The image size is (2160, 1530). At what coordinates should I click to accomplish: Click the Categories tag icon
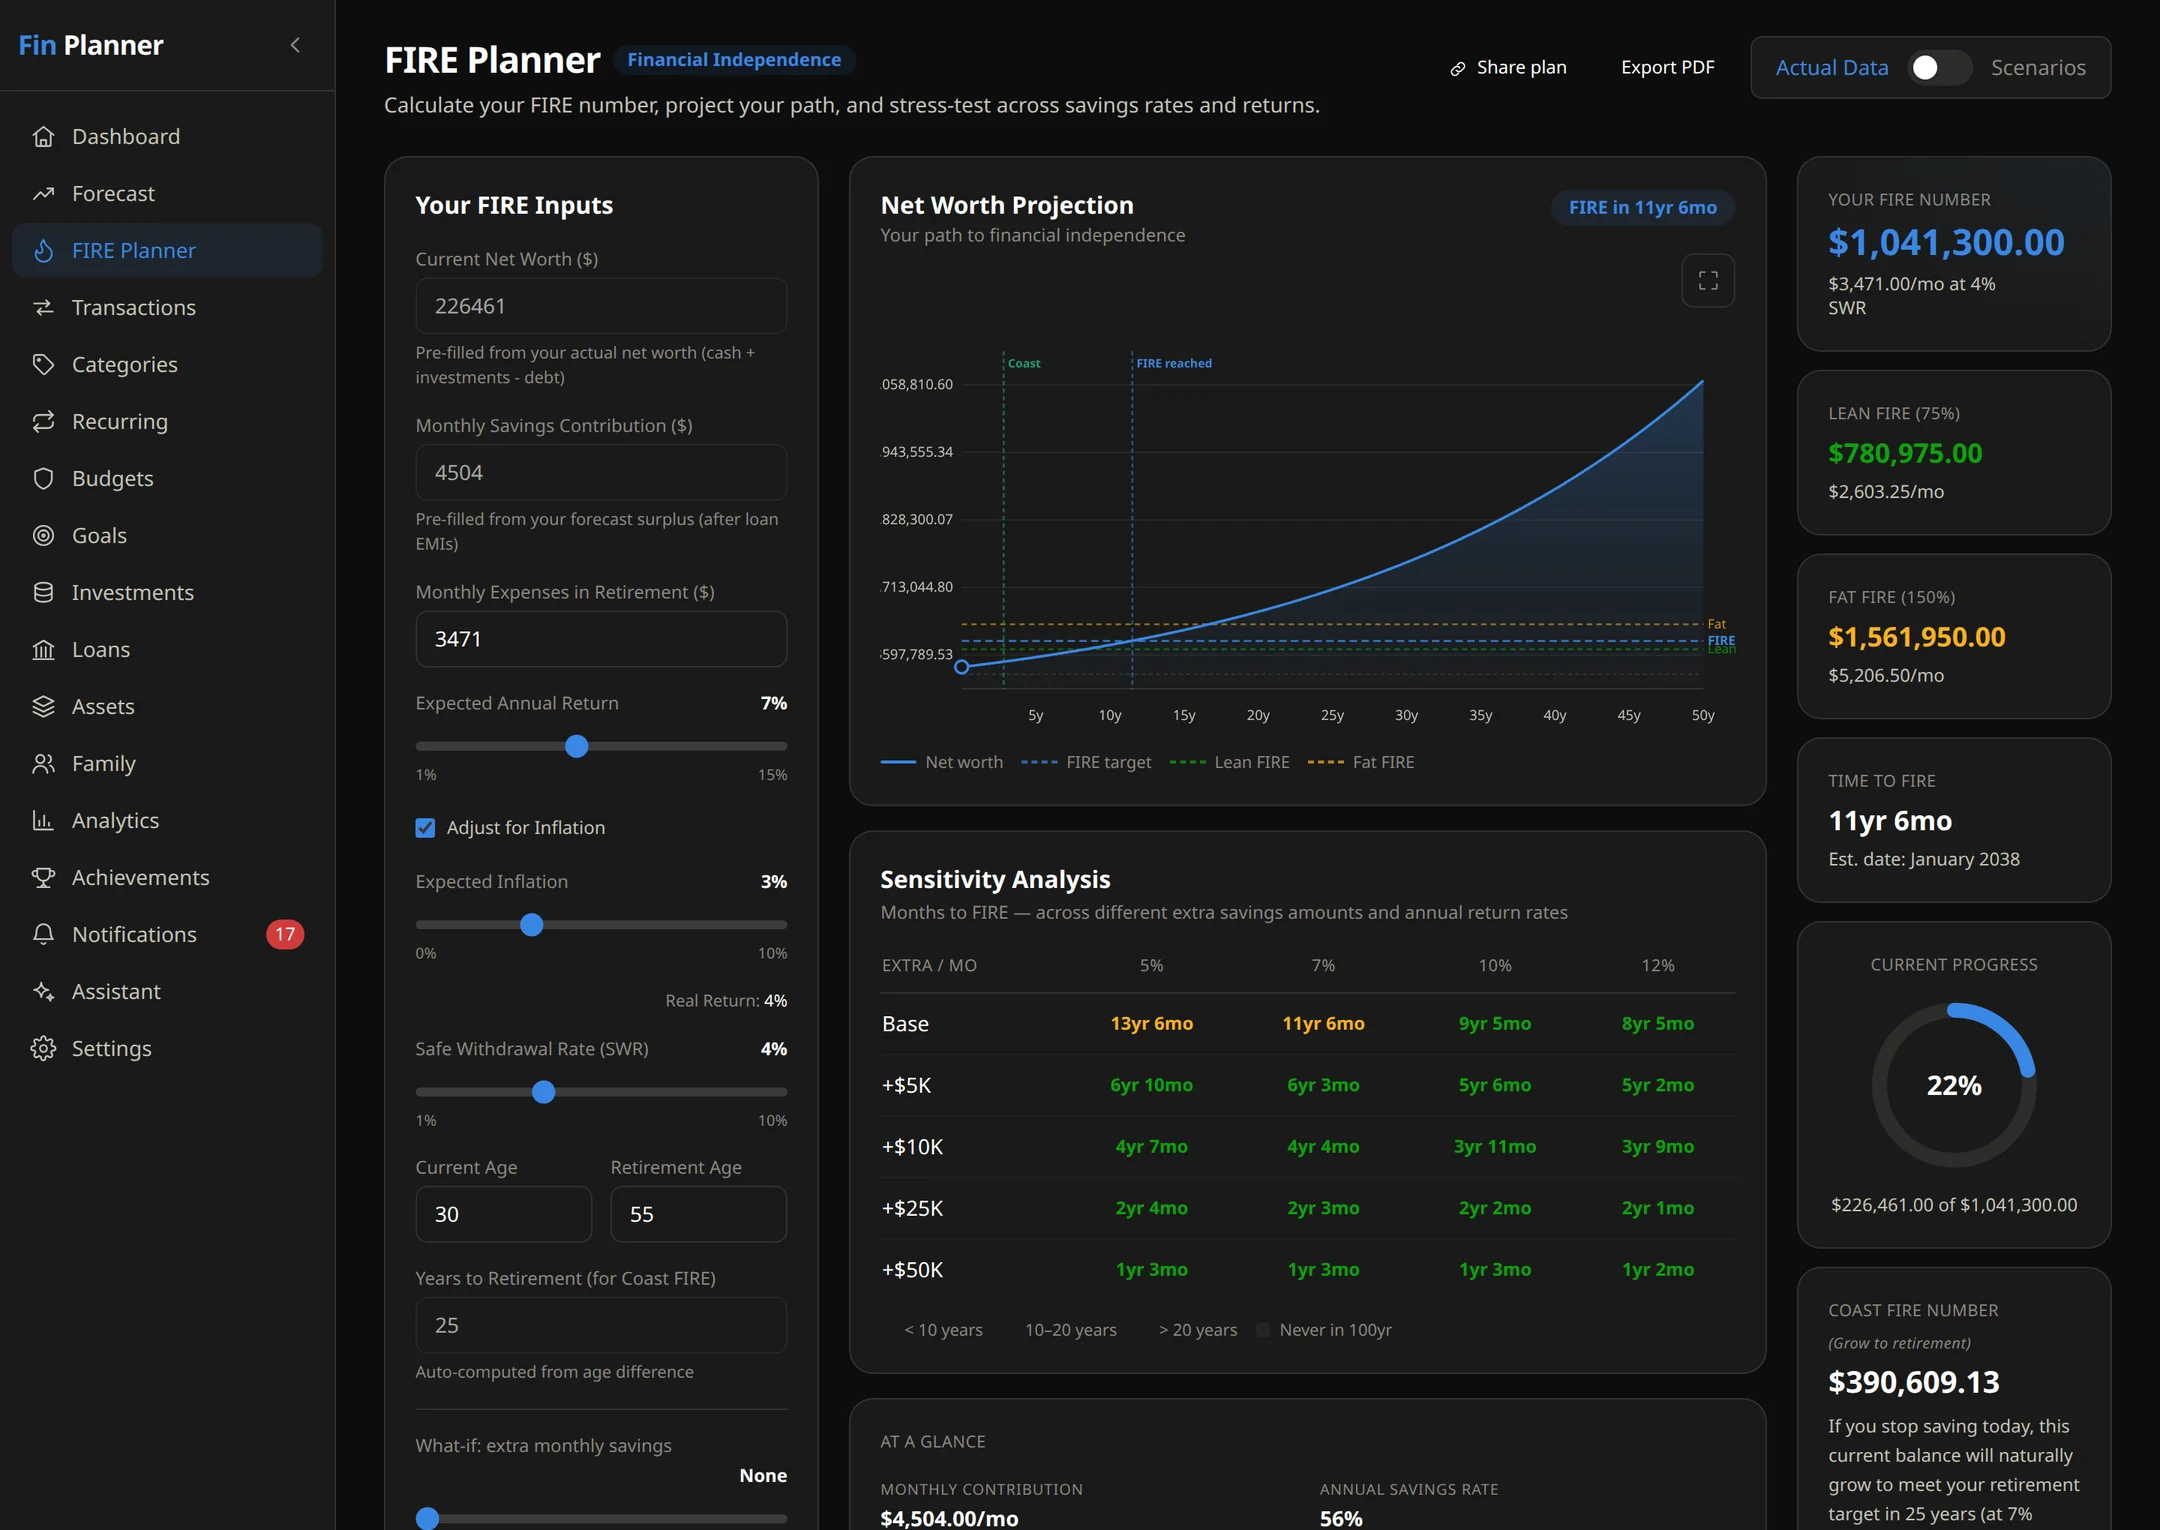coord(43,364)
